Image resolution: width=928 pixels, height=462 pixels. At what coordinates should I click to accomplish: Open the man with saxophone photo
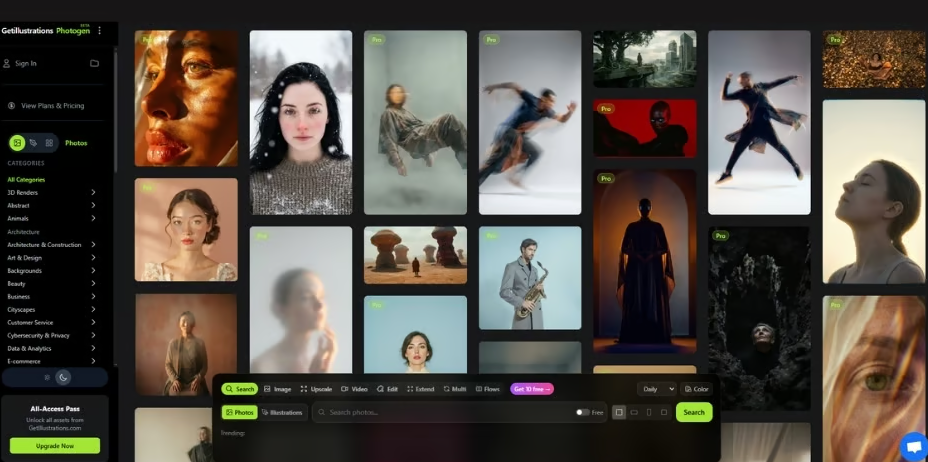(530, 278)
